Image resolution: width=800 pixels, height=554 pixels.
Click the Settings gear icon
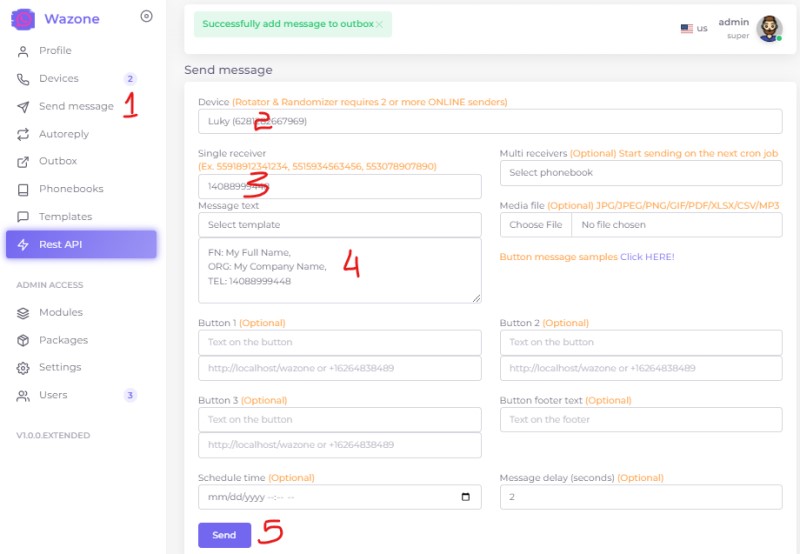tap(23, 368)
